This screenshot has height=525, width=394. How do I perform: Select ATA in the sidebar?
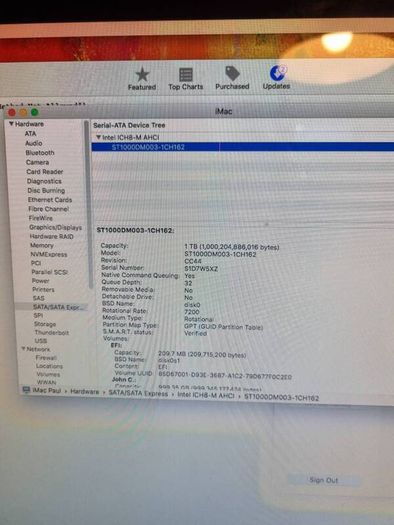point(30,133)
